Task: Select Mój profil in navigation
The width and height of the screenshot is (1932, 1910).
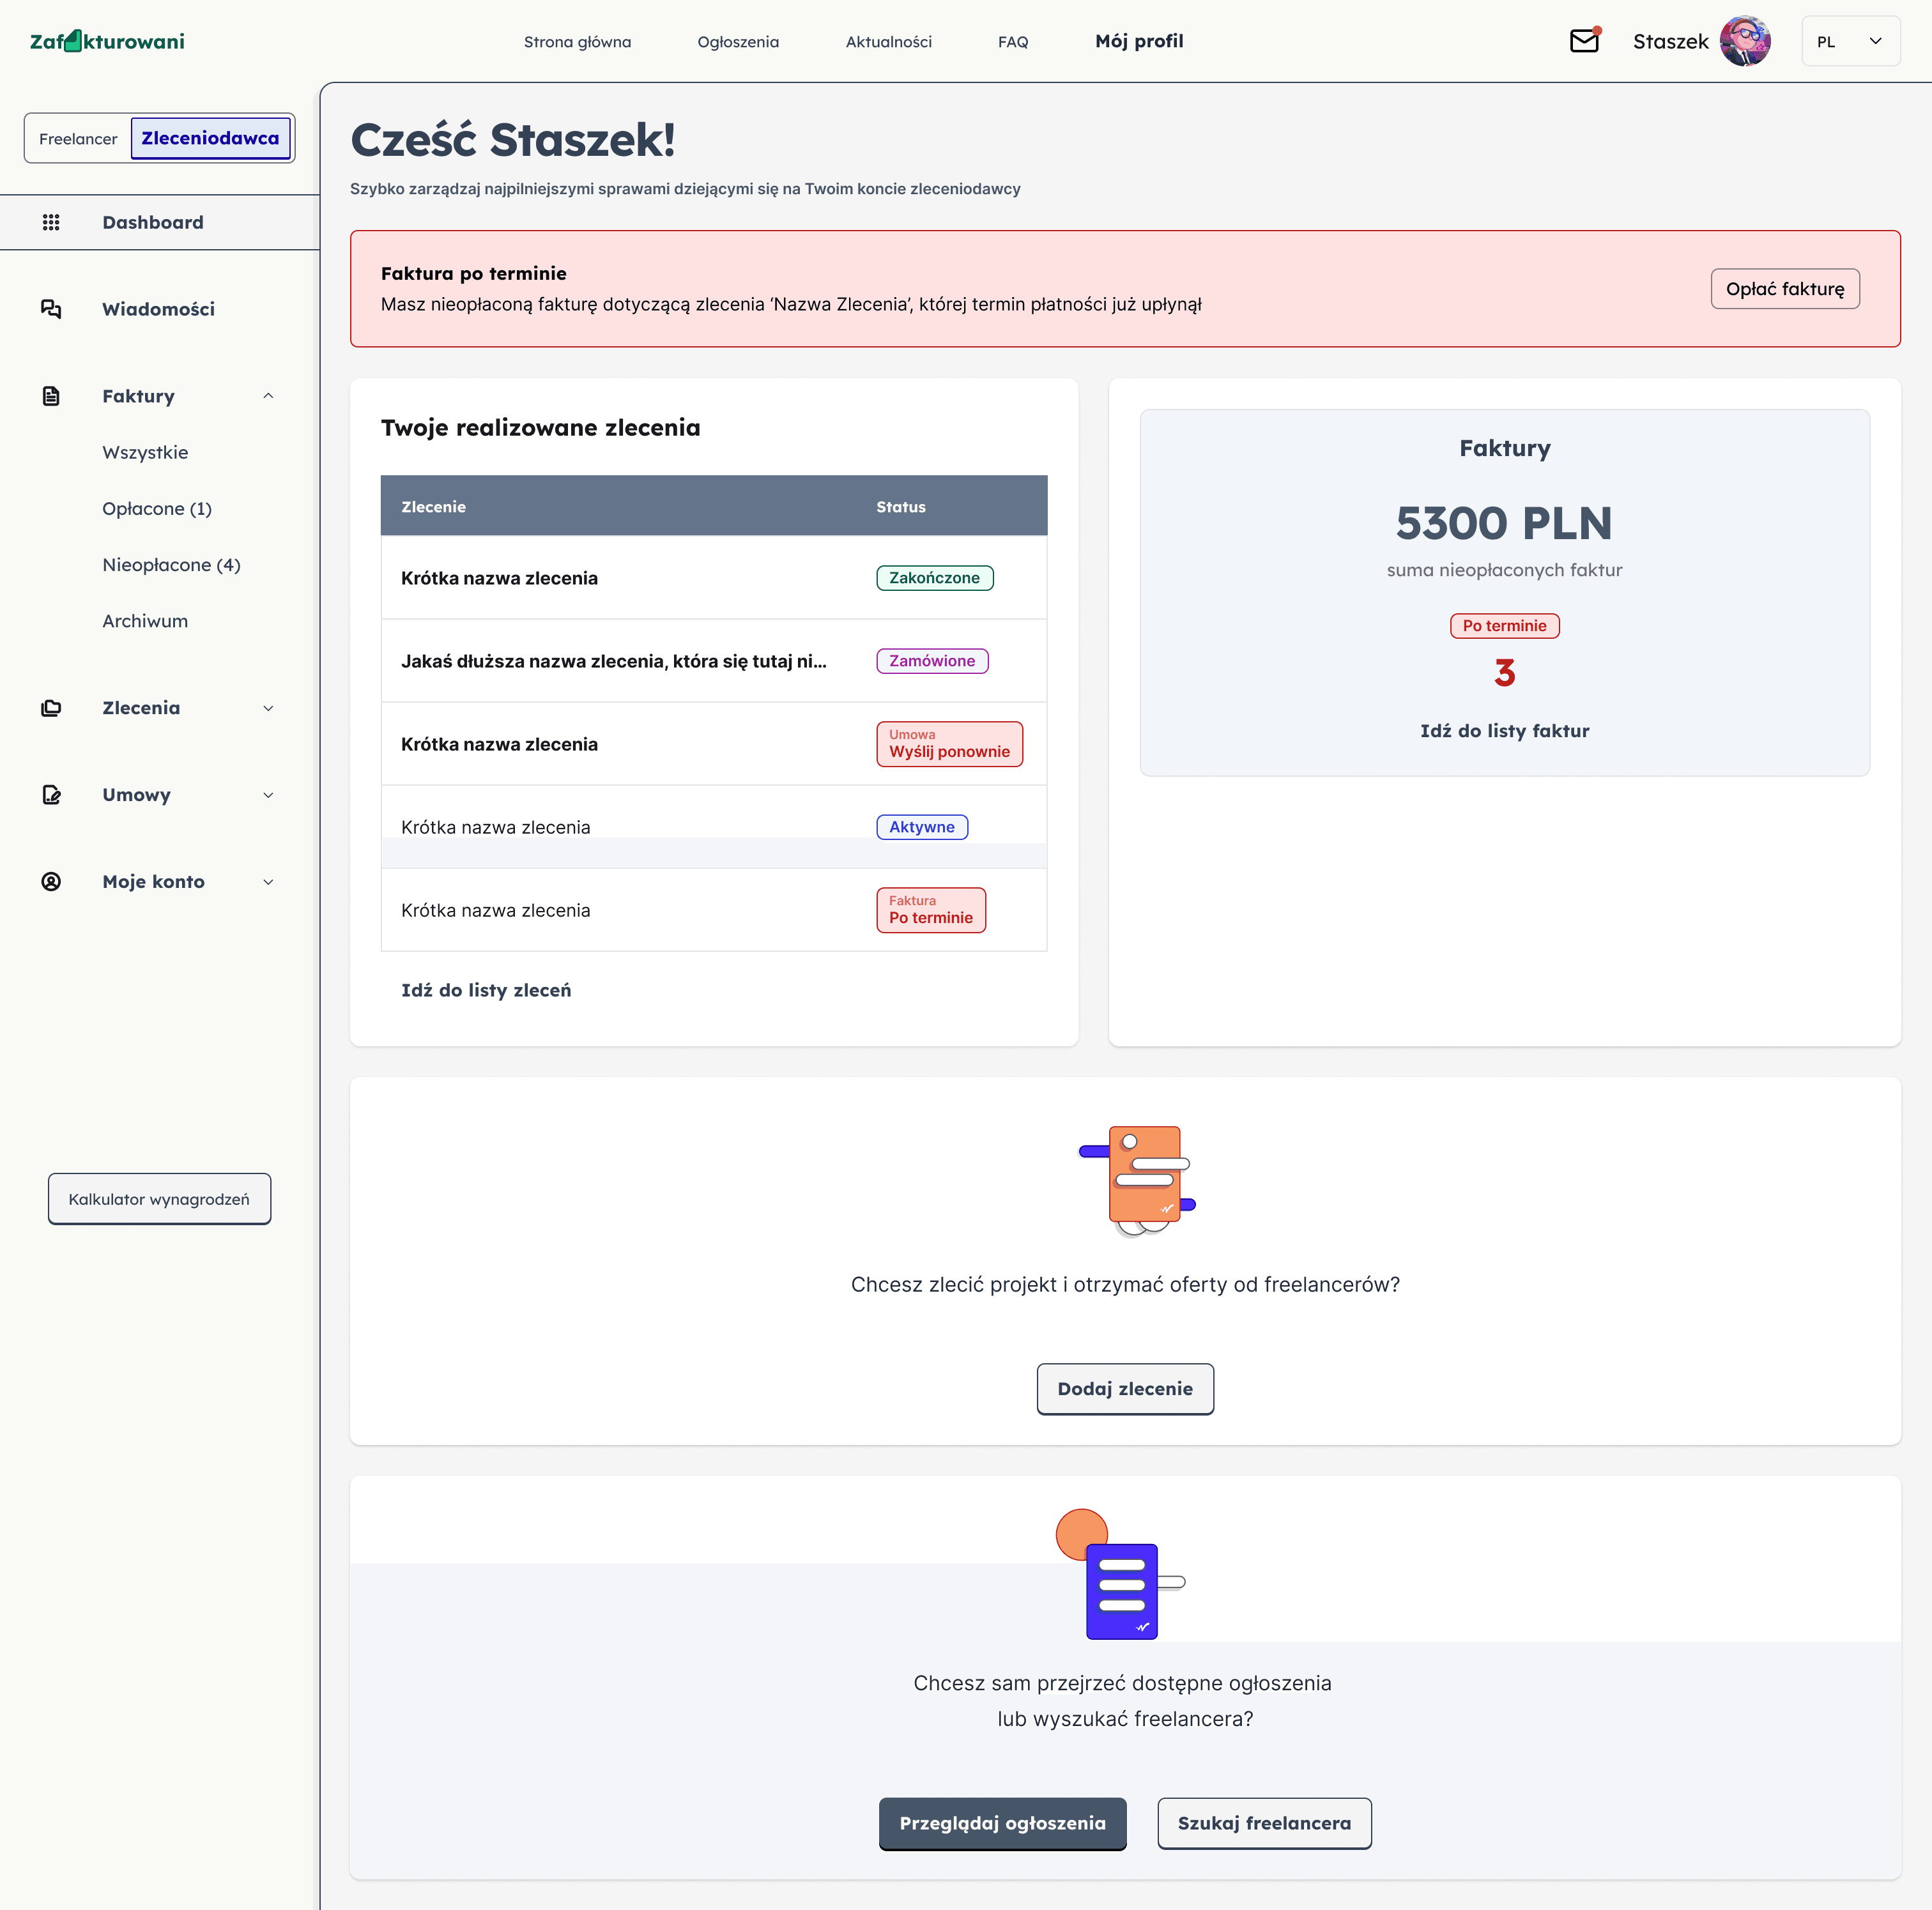Action: 1139,41
